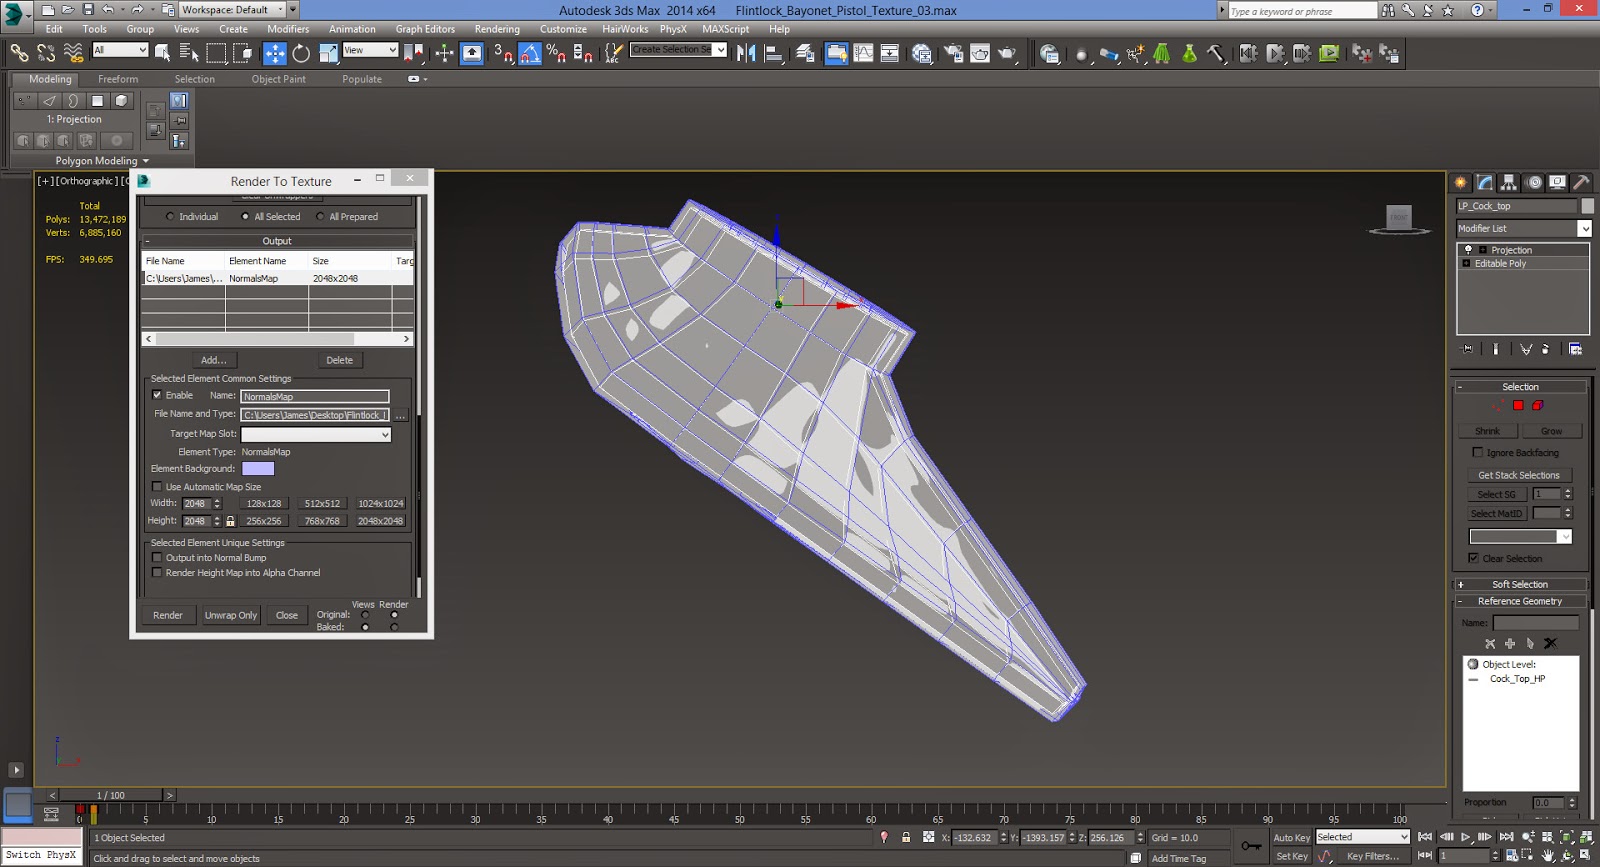Open the Hierarchy command panel tab

pyautogui.click(x=1509, y=182)
